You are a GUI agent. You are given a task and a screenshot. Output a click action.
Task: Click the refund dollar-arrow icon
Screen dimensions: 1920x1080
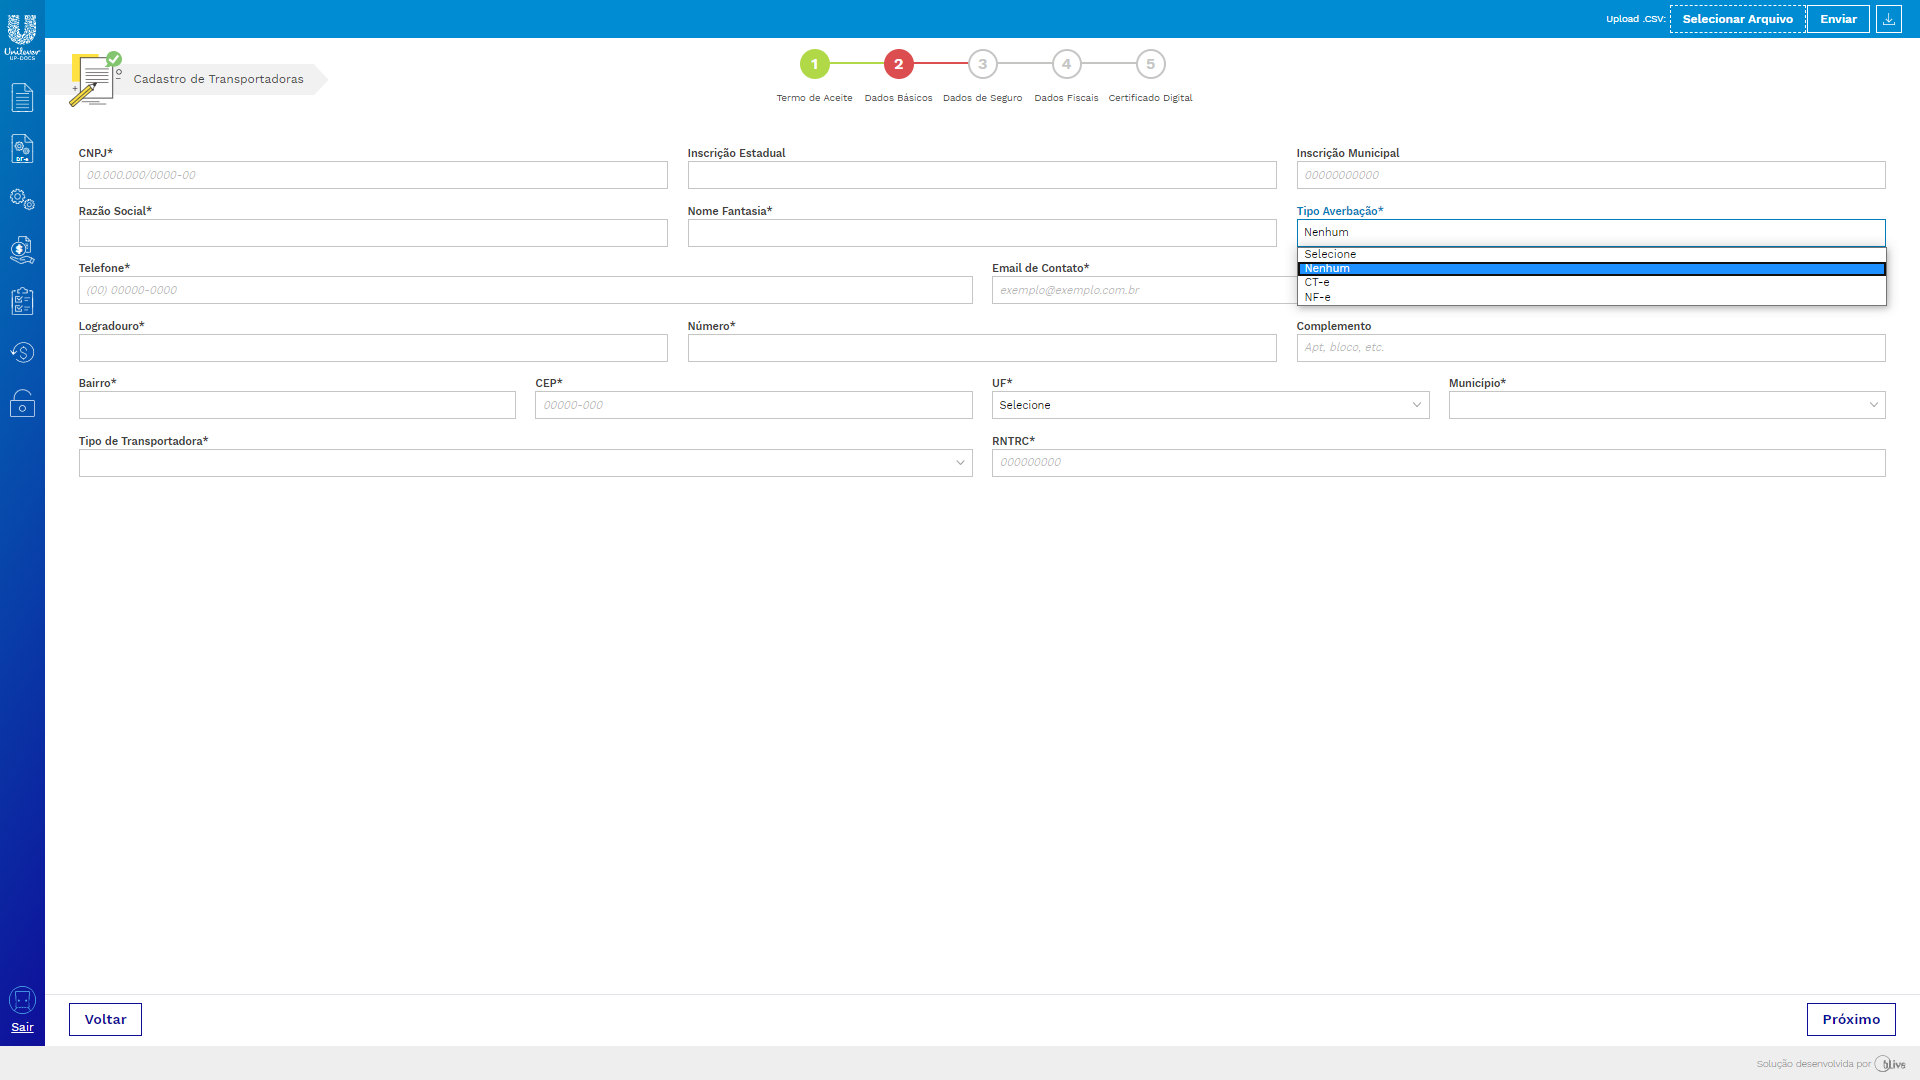pyautogui.click(x=22, y=353)
